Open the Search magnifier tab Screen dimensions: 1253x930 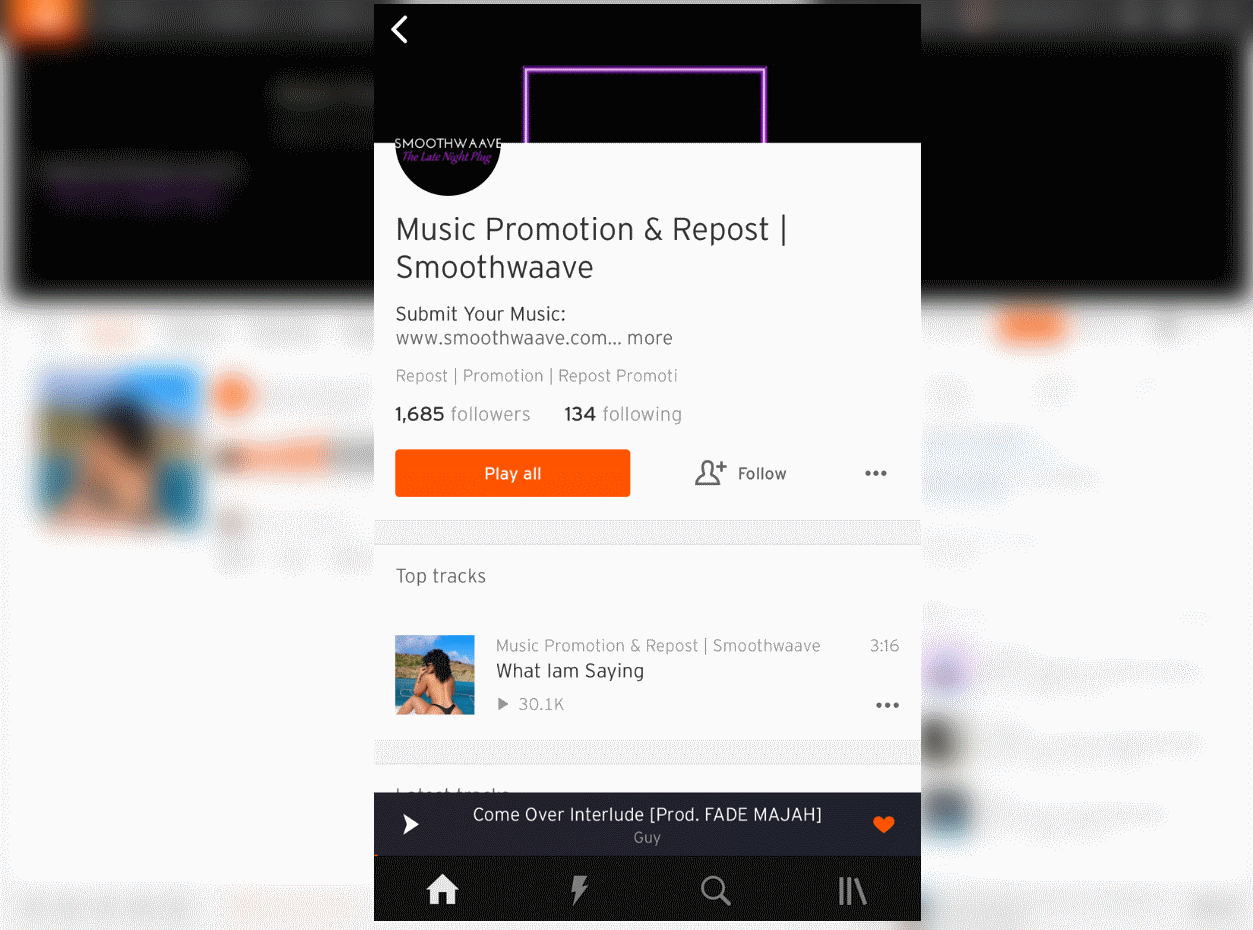715,889
